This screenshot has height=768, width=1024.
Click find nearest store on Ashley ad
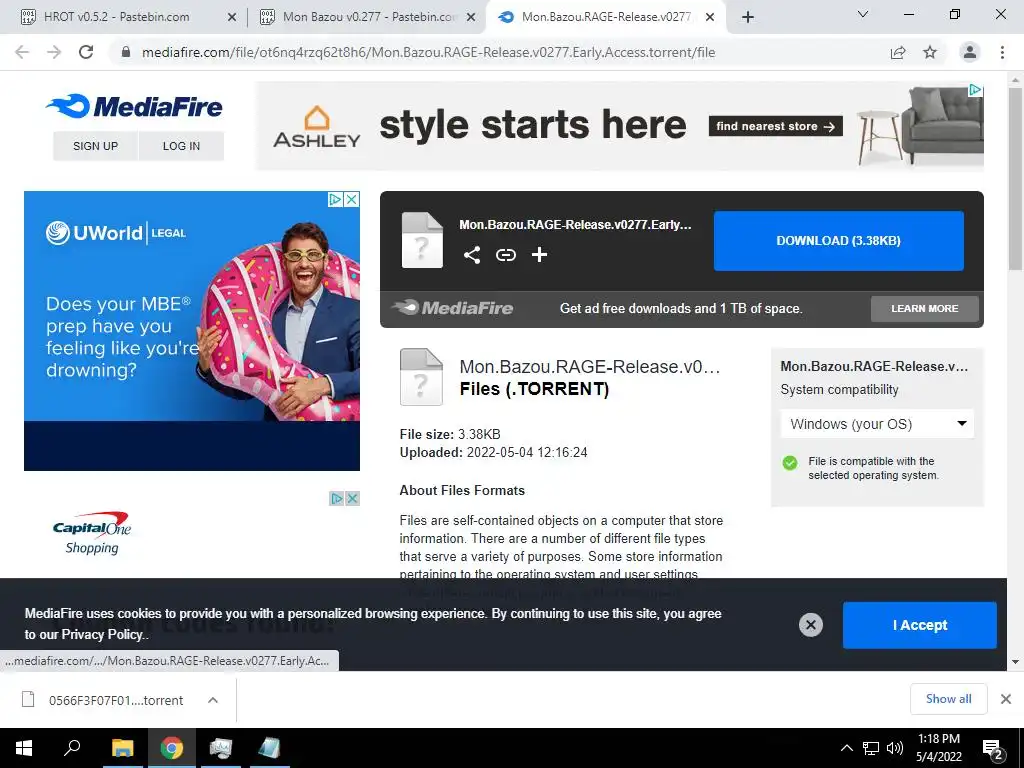tap(775, 126)
